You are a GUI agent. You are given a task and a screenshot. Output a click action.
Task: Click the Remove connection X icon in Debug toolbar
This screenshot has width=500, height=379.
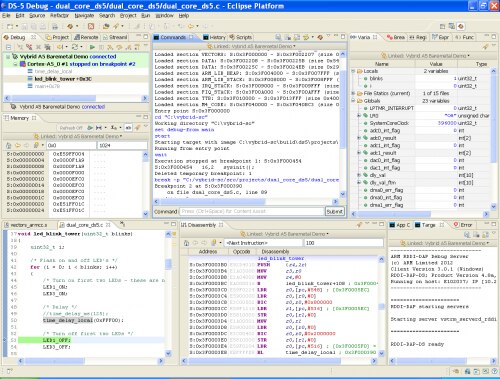(38, 47)
